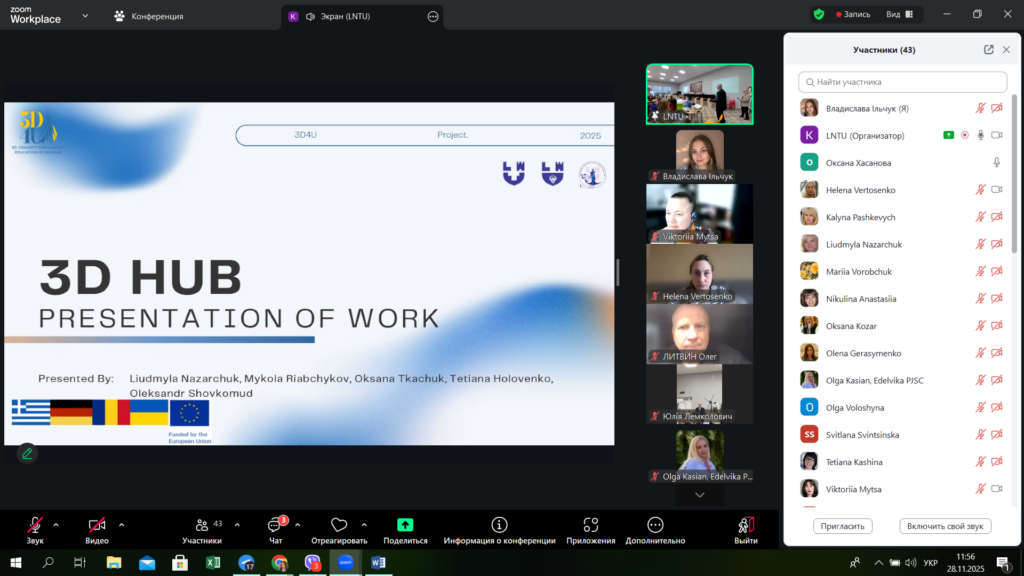The image size is (1024, 576).
Task: Open conference information (Информация о конференции) icon
Action: point(499,525)
